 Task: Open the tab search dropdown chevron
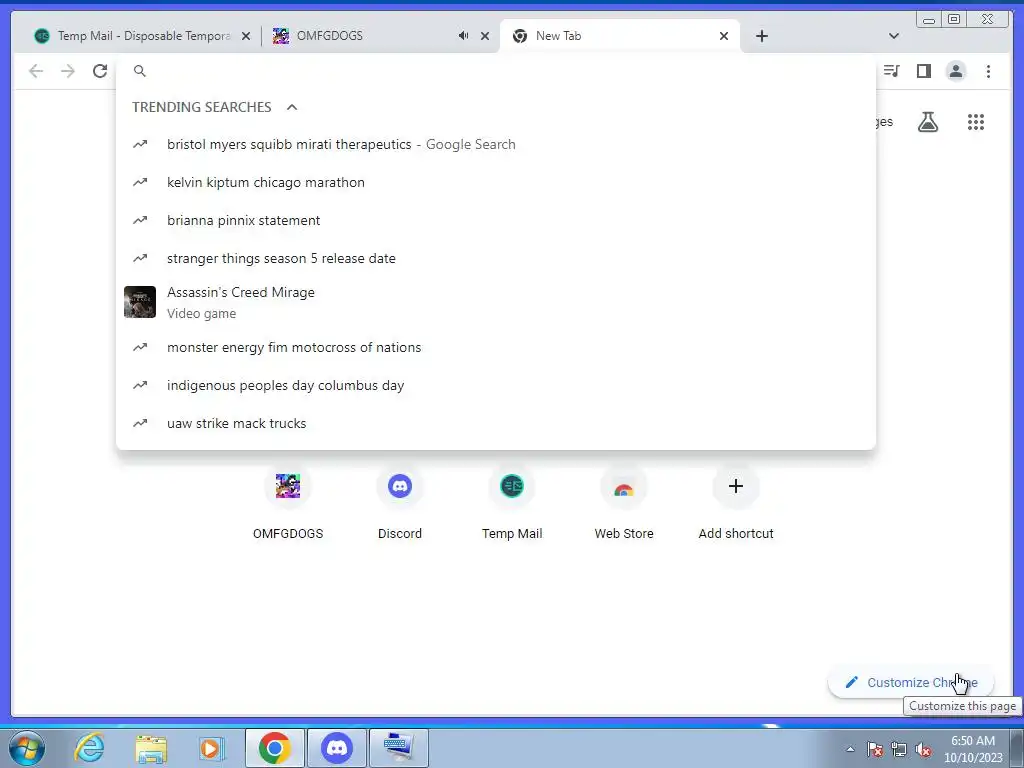pos(894,36)
